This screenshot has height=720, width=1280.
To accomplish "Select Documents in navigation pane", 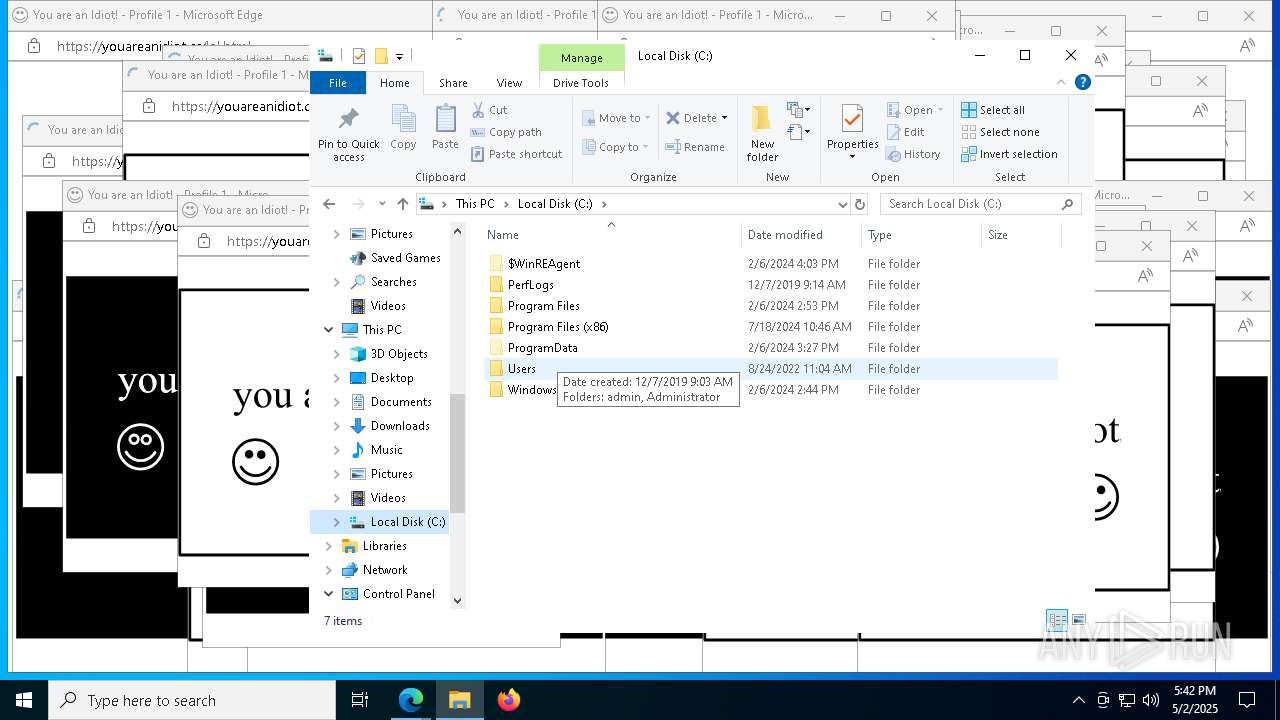I will pos(401,402).
